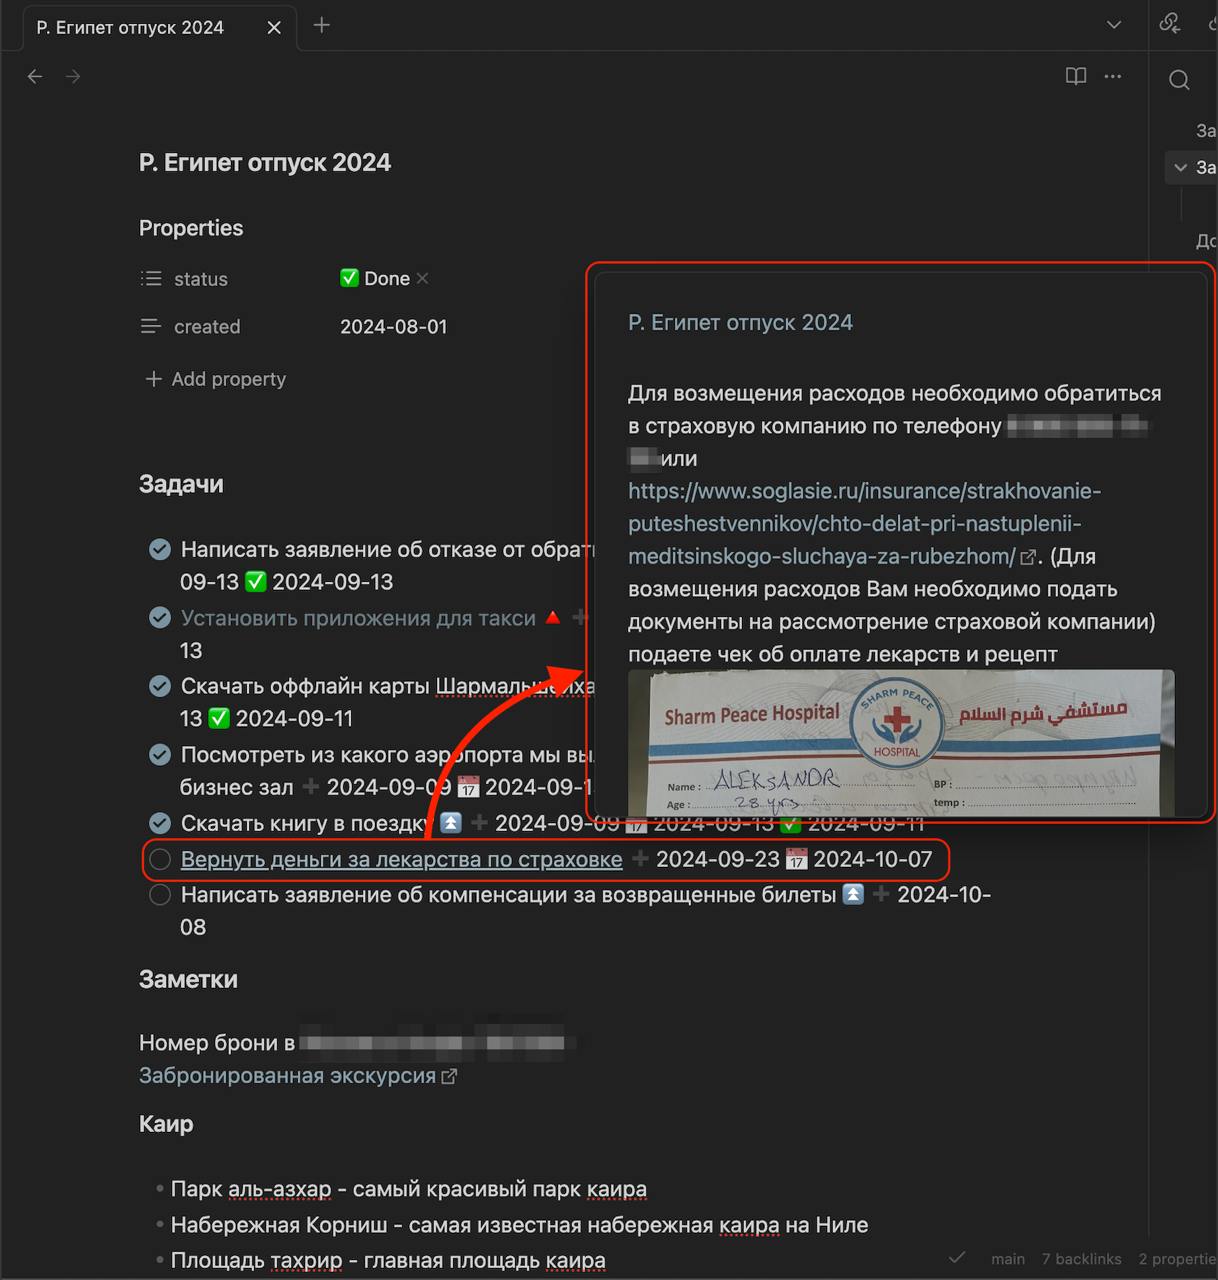Click the navigate back arrow
This screenshot has height=1280, width=1218.
pyautogui.click(x=35, y=76)
